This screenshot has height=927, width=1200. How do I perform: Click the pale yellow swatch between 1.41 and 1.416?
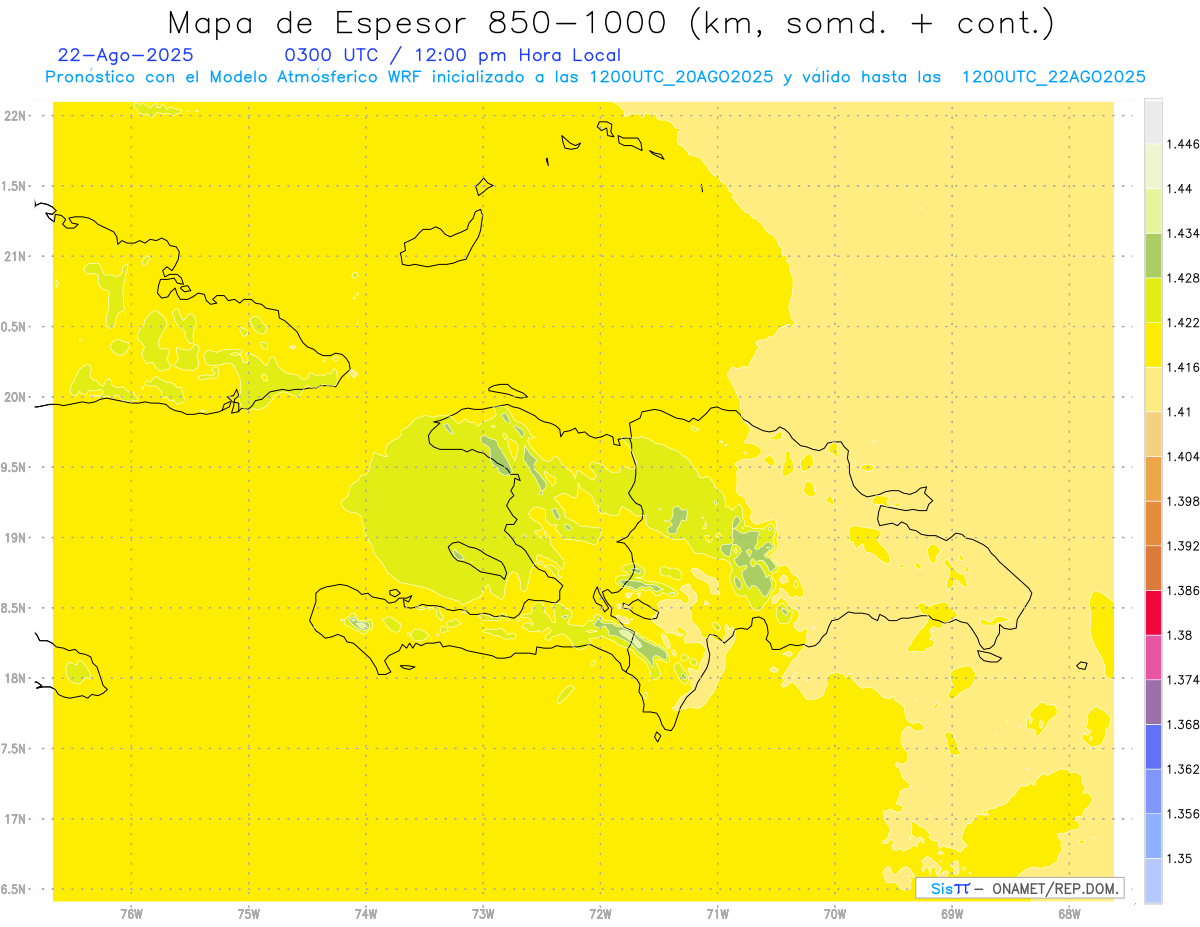coord(1153,389)
